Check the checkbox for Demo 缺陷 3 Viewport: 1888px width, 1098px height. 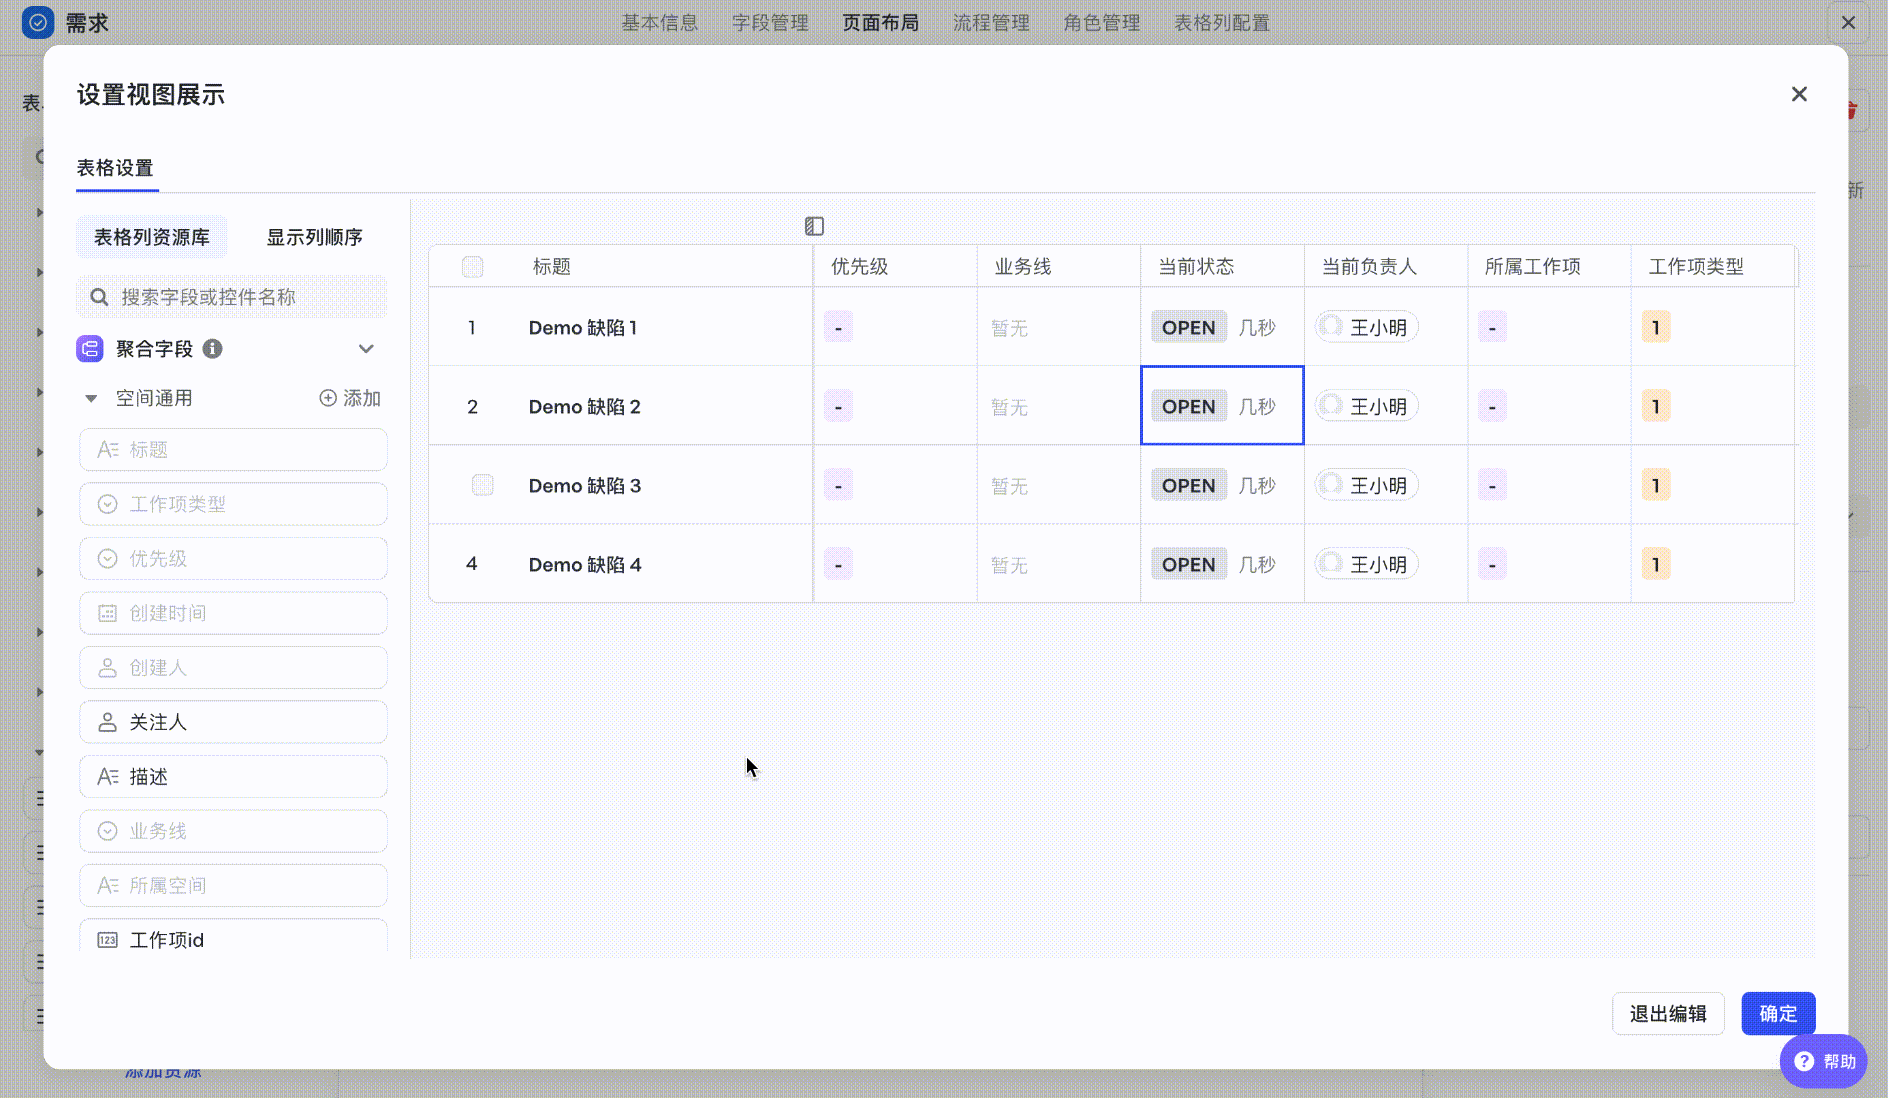483,485
